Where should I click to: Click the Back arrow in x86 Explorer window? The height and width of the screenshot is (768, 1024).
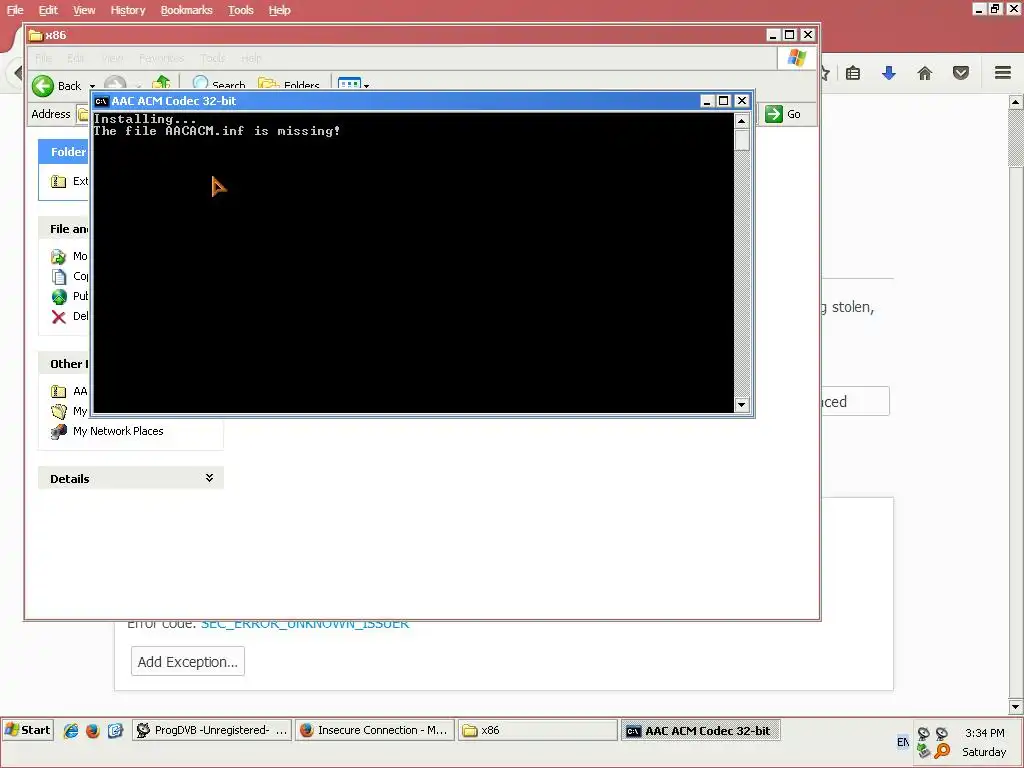click(43, 85)
